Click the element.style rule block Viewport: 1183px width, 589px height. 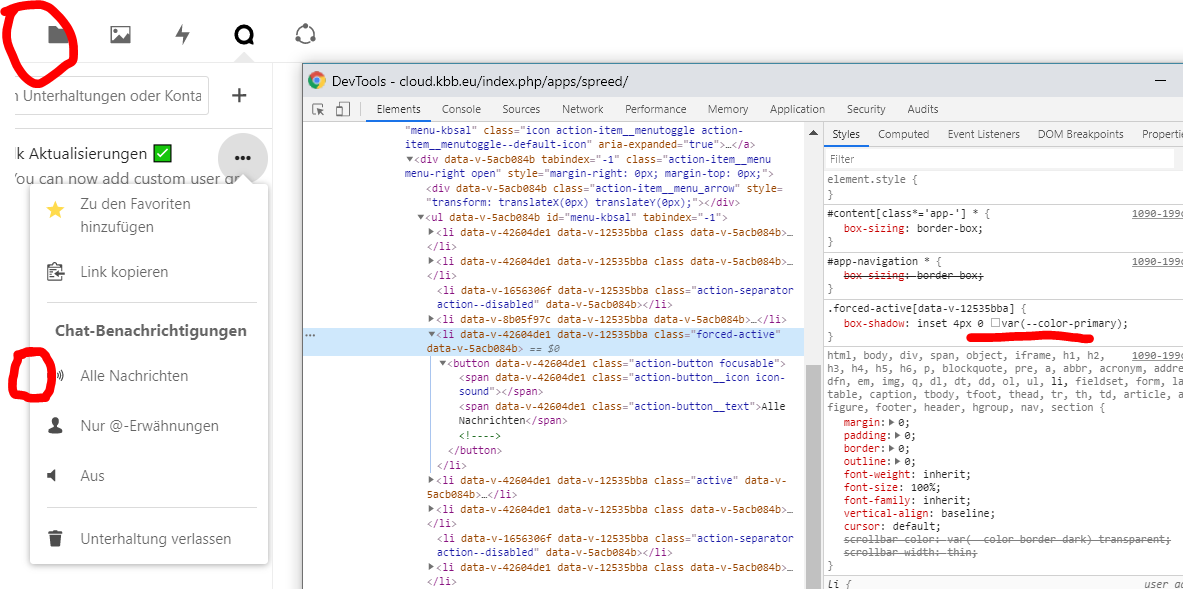coord(1003,186)
